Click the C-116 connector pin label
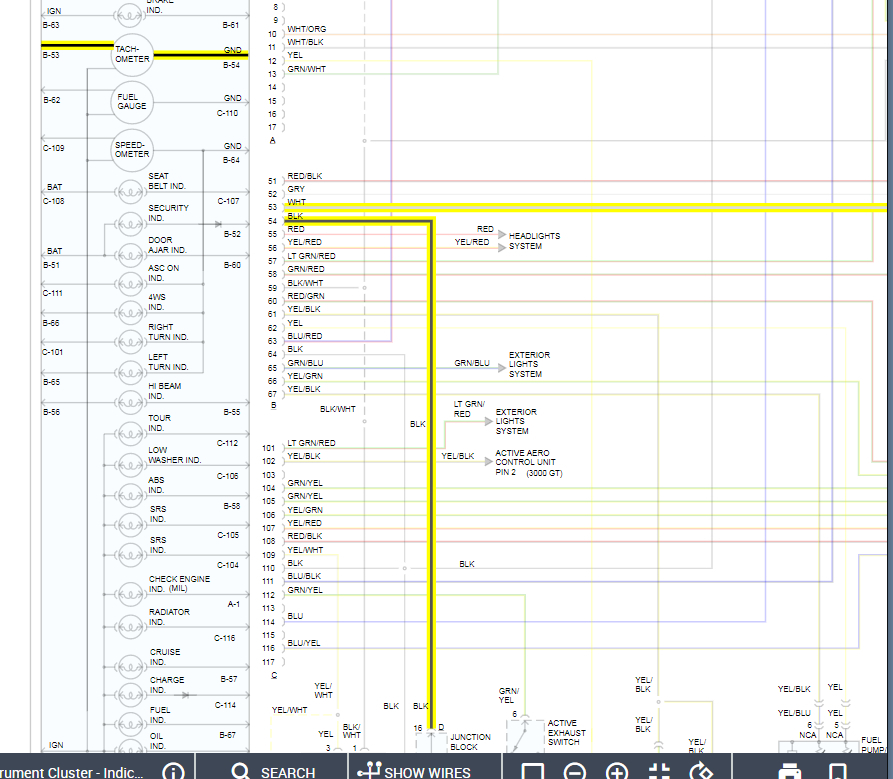This screenshot has height=779, width=893. [x=224, y=638]
